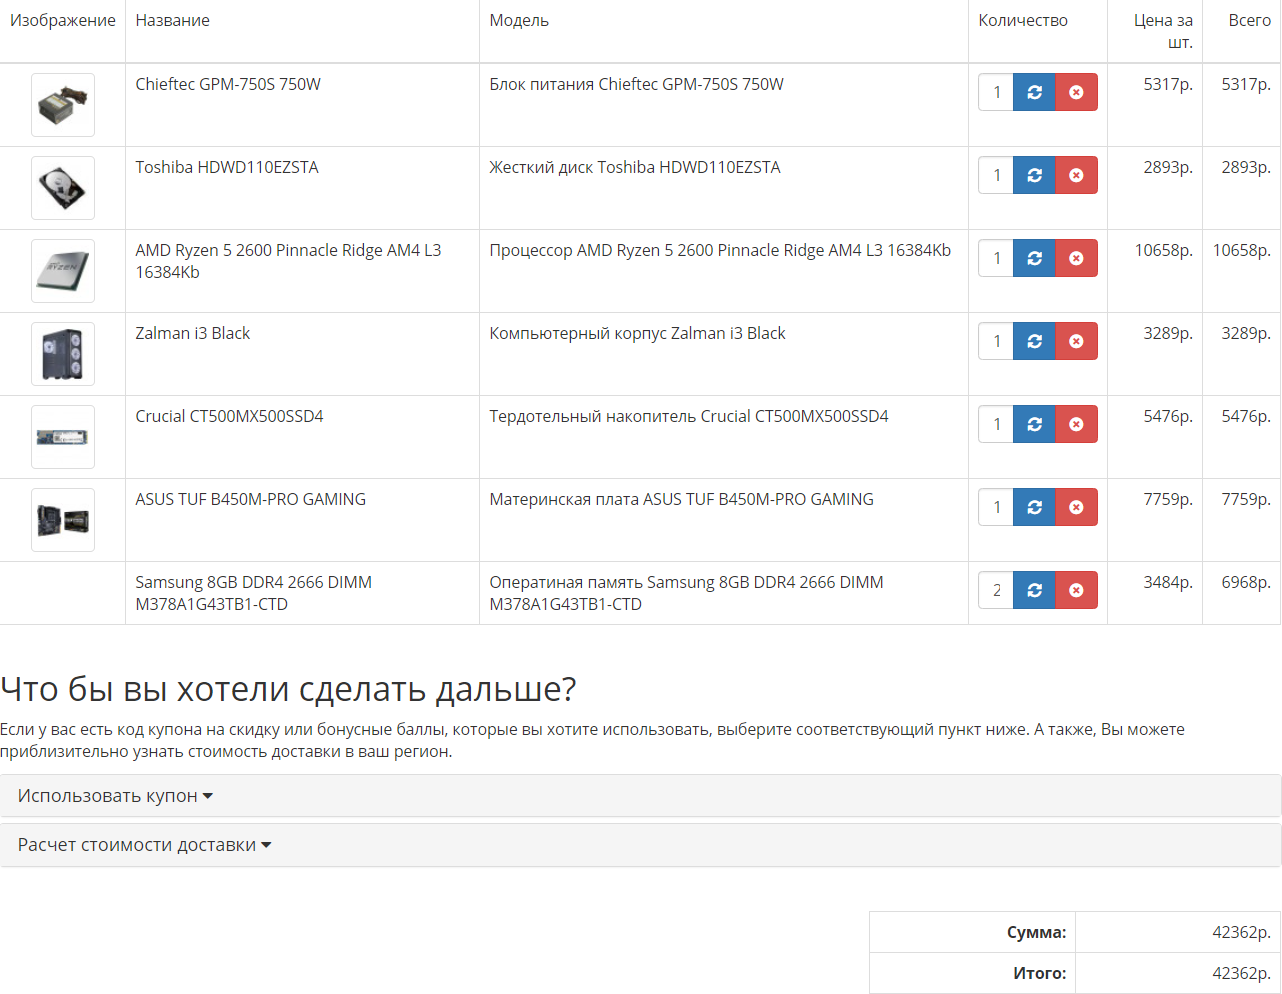The height and width of the screenshot is (994, 1282).
Task: Click model text Оперативная память Samsung 8GB DDR4
Action: 686,593
